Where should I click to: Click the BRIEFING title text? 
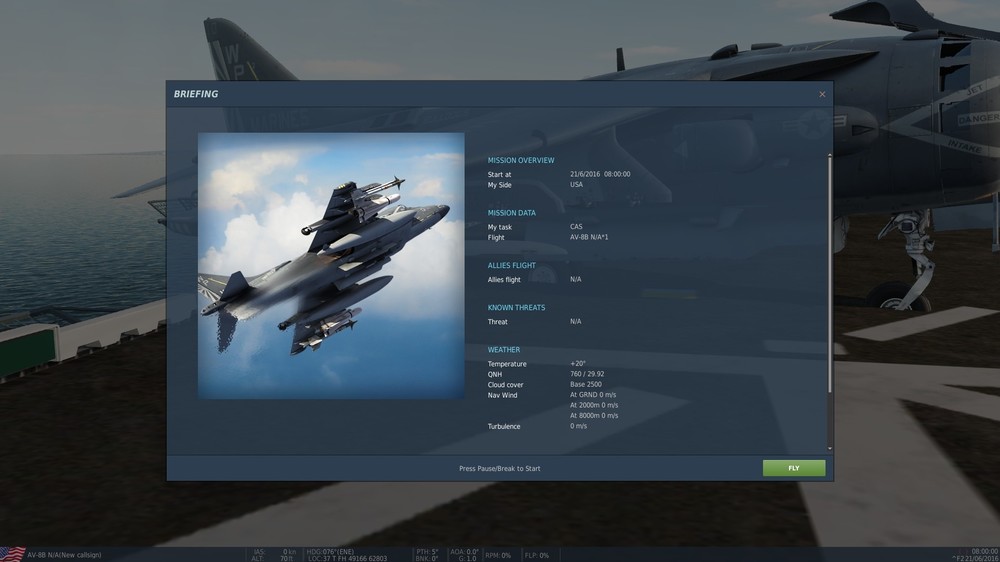point(196,94)
